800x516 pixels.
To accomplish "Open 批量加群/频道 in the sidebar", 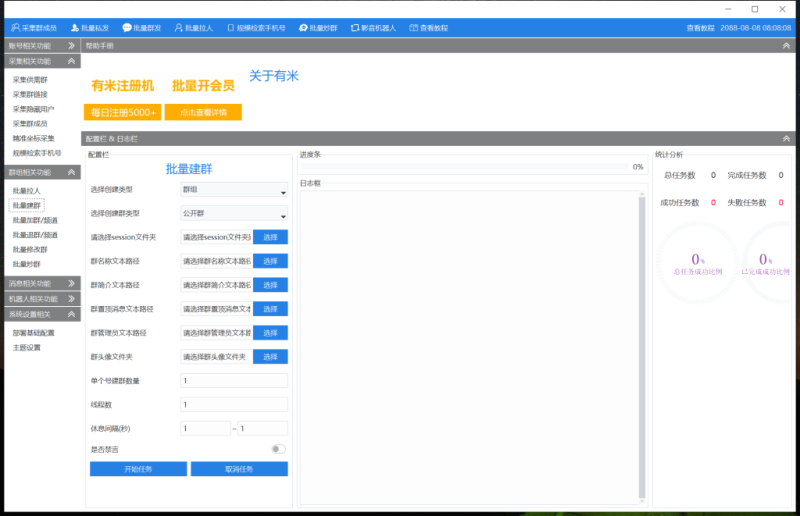I will click(35, 220).
